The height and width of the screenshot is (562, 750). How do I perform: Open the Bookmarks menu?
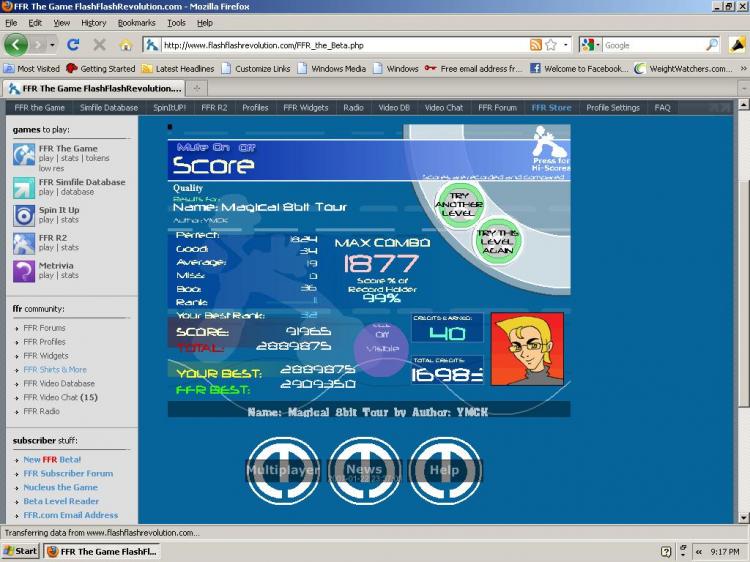tap(136, 23)
